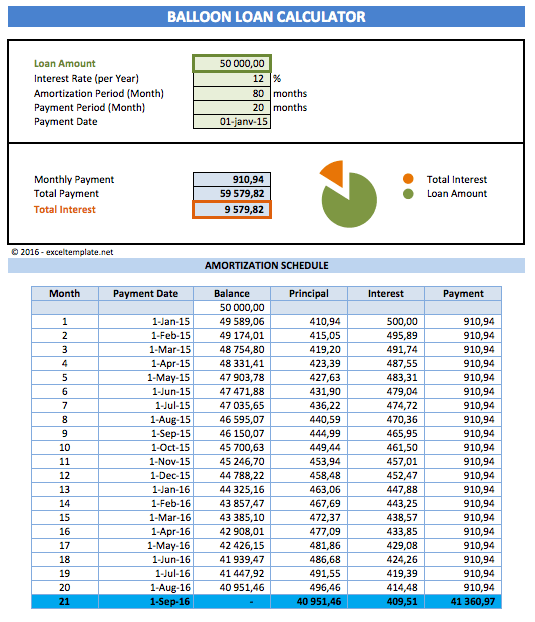The image size is (535, 622).
Task: Select the Loan Amount legend label
Action: point(457,194)
